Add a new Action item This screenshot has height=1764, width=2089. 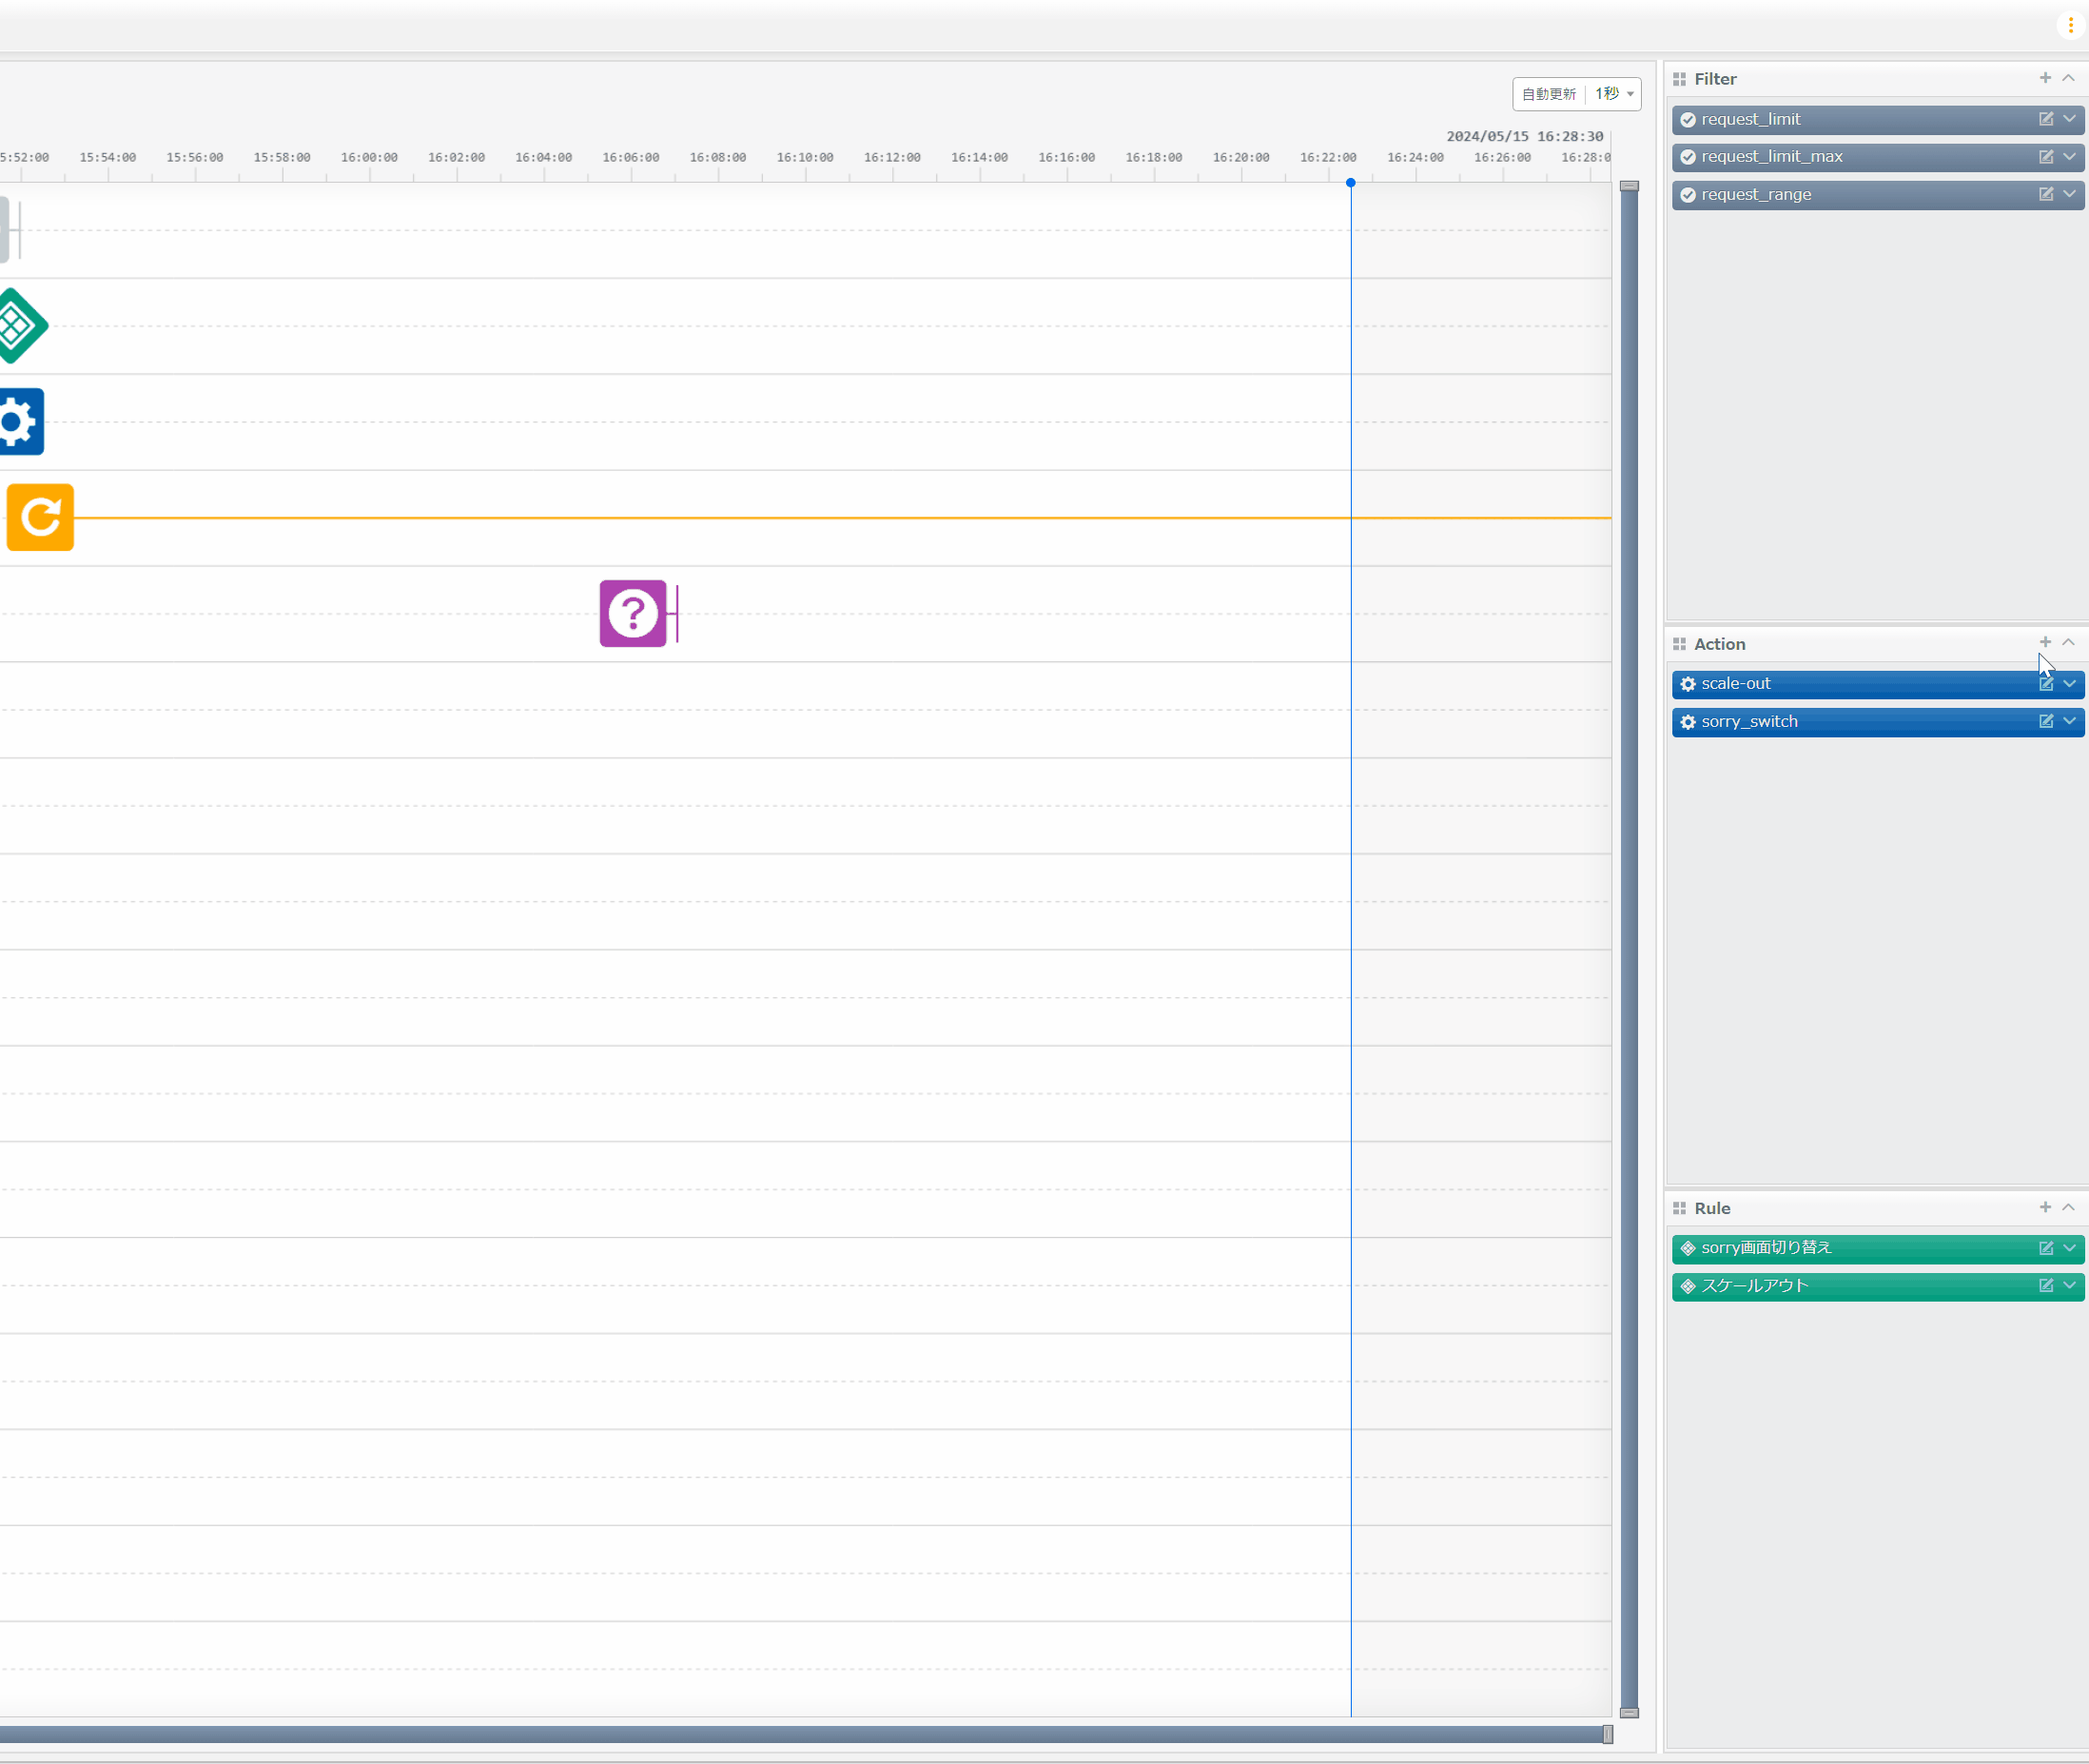click(x=2043, y=642)
